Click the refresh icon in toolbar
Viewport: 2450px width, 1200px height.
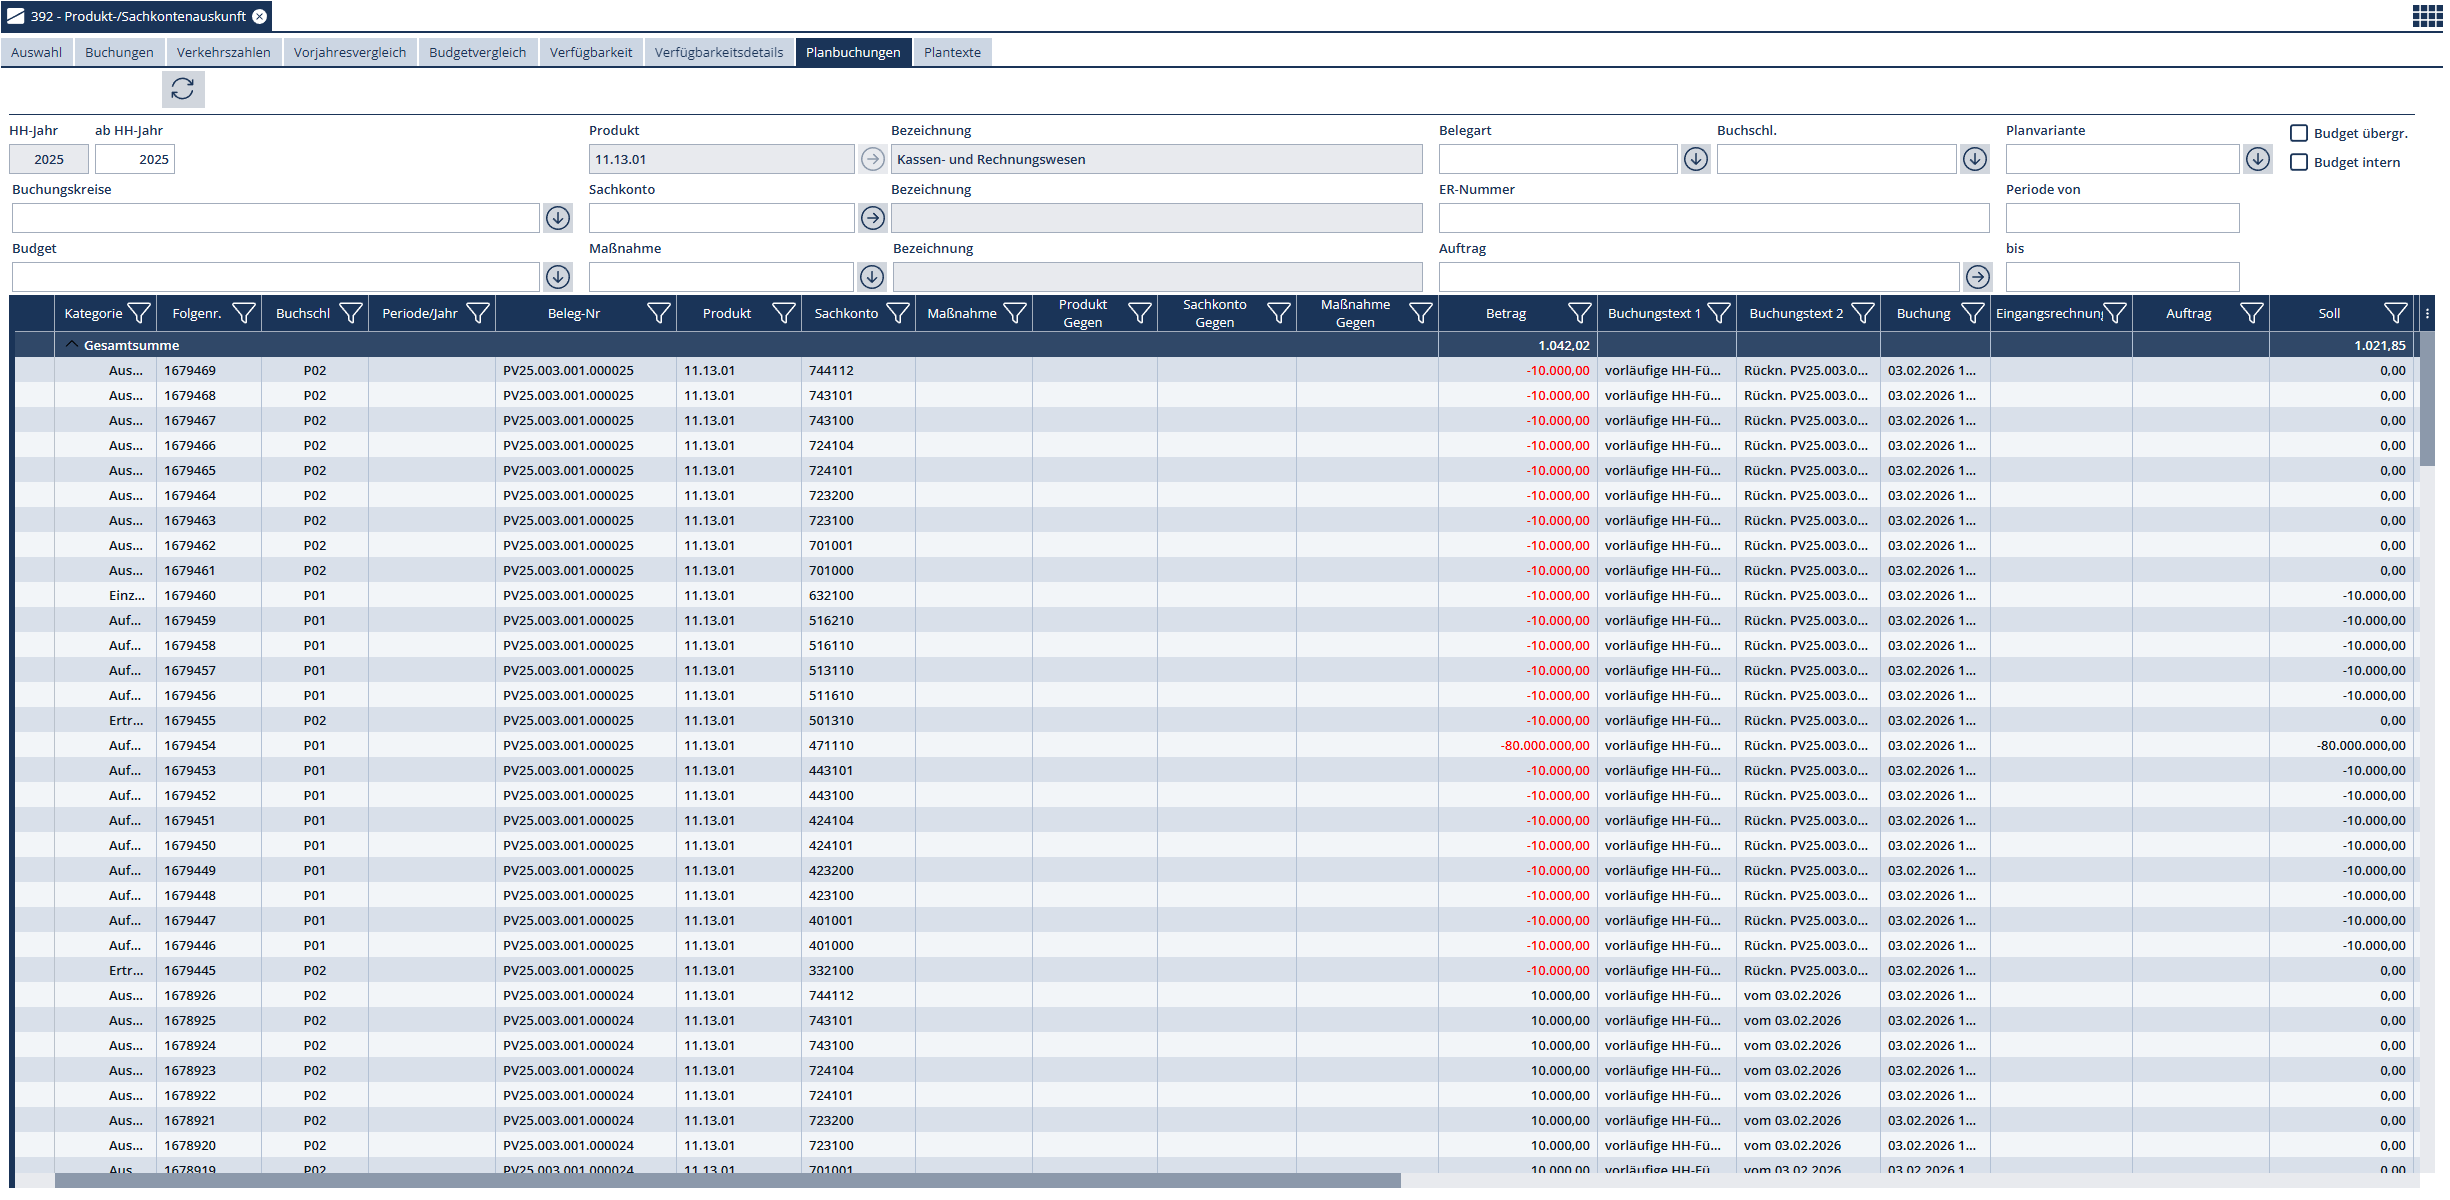pyautogui.click(x=183, y=89)
